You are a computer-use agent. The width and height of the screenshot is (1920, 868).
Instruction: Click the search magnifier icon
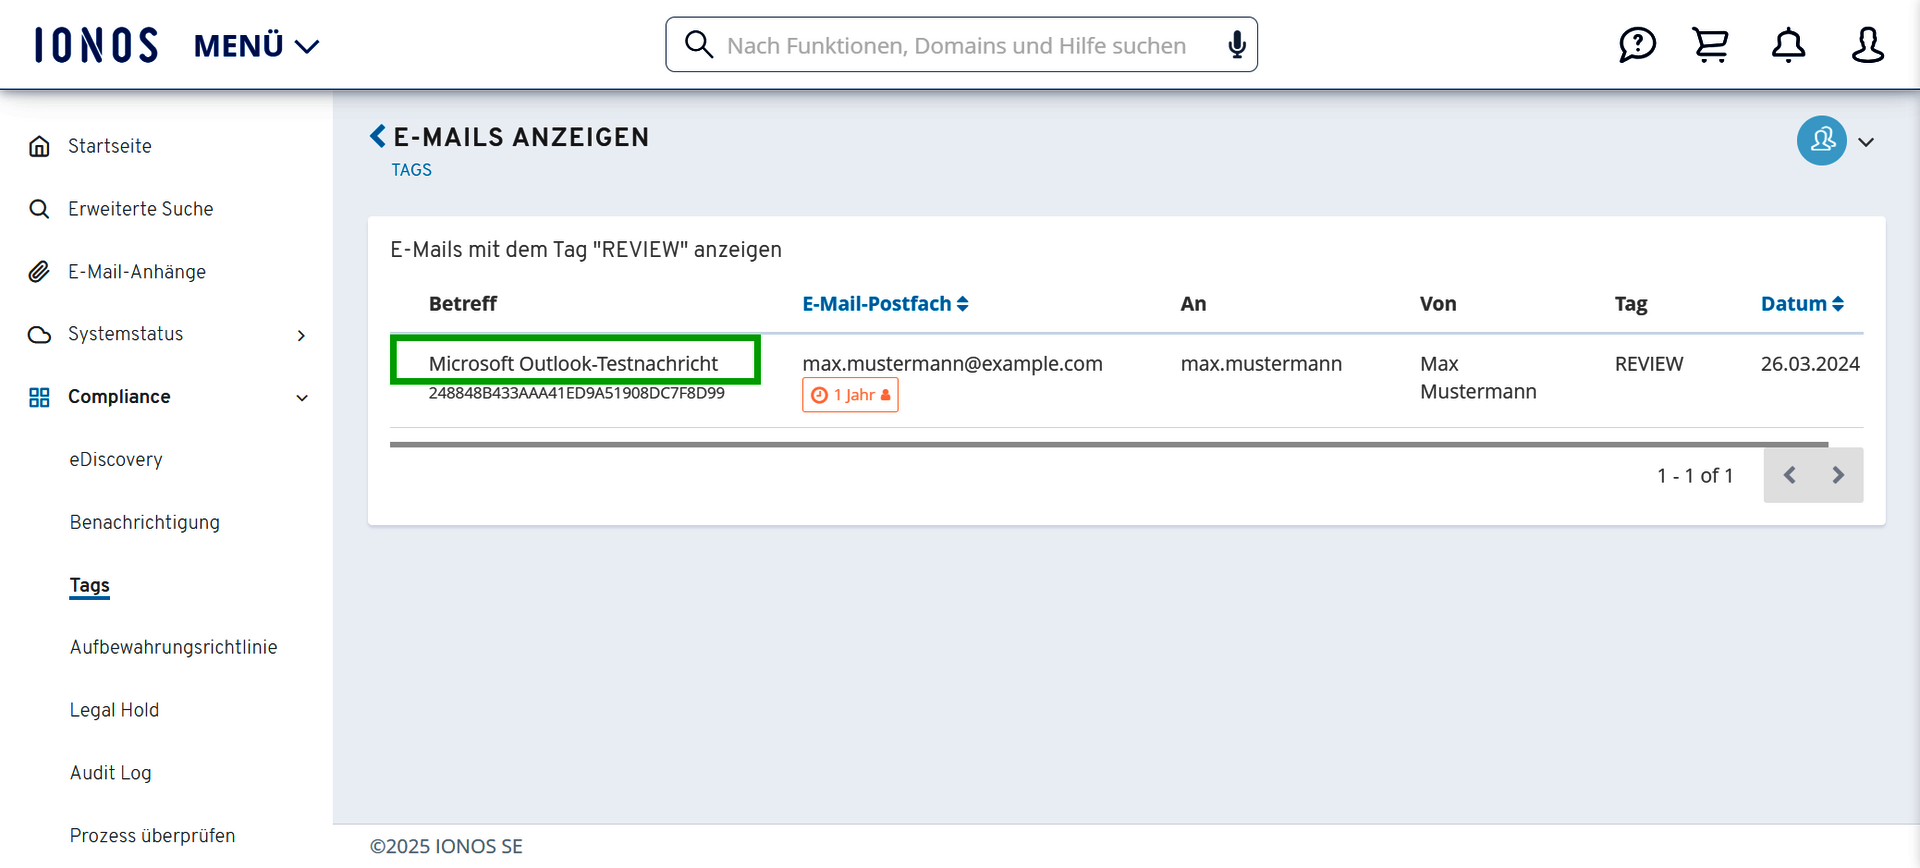[x=698, y=44]
